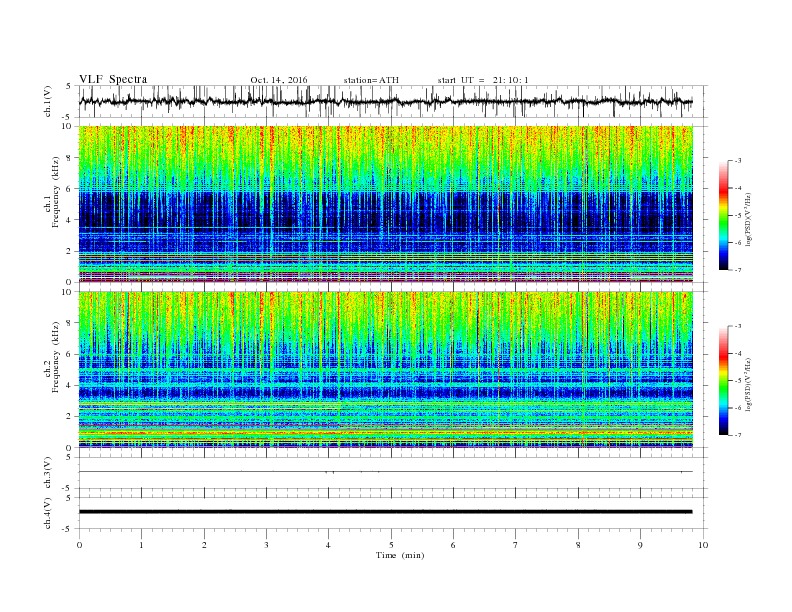Select the date text "Oct. 14, 2016"
792x612 pixels.
pos(278,80)
